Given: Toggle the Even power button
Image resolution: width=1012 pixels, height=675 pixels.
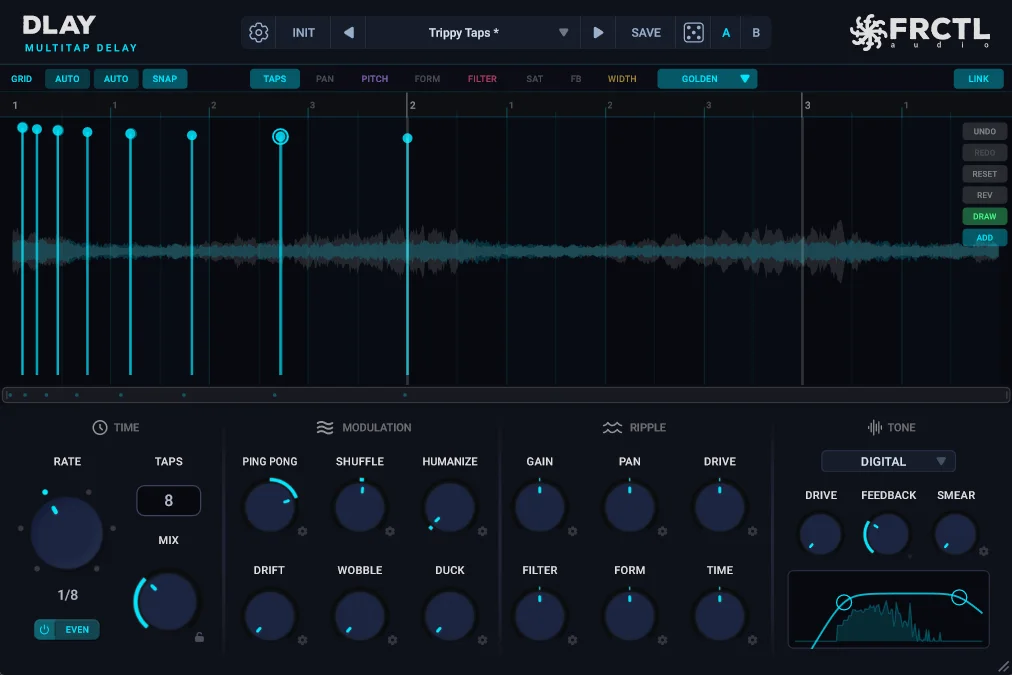Looking at the screenshot, I should coord(45,630).
